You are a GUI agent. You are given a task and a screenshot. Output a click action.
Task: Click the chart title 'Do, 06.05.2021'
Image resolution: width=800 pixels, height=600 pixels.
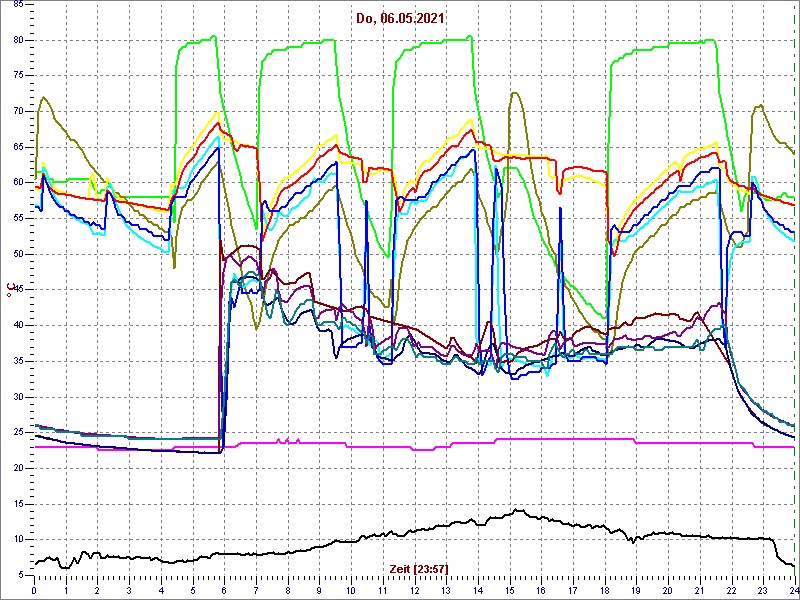[400, 19]
